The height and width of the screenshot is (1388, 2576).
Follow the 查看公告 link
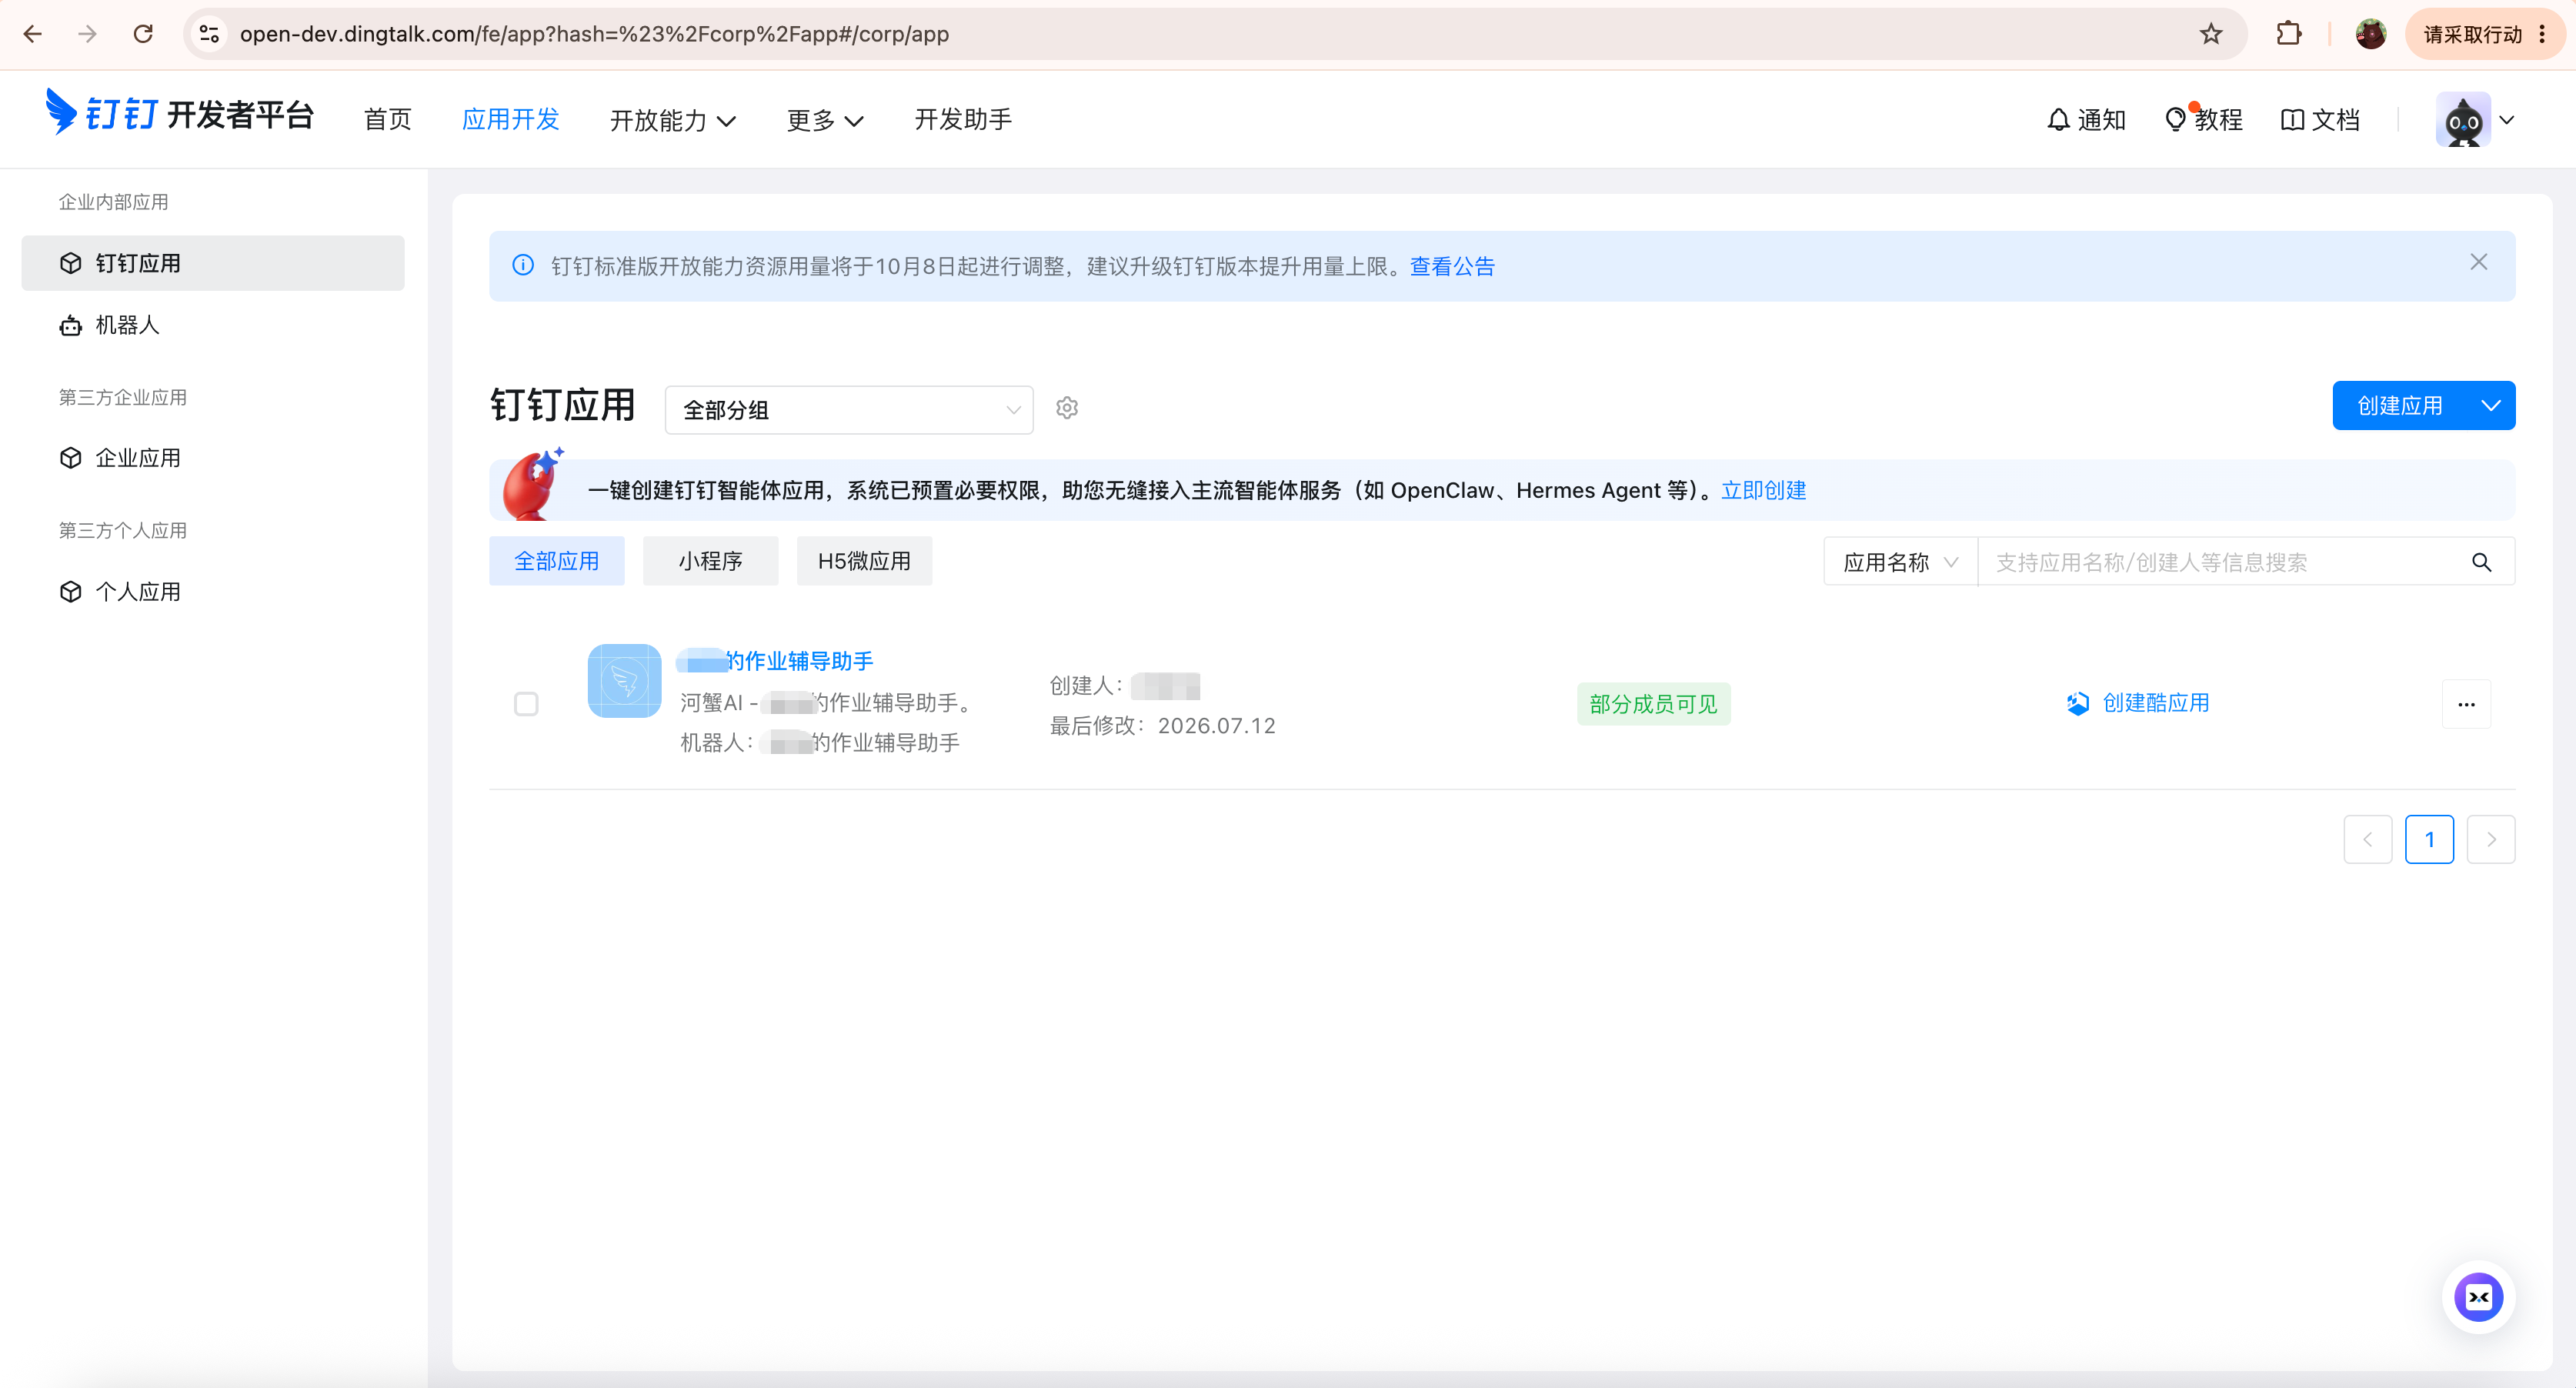[1452, 266]
